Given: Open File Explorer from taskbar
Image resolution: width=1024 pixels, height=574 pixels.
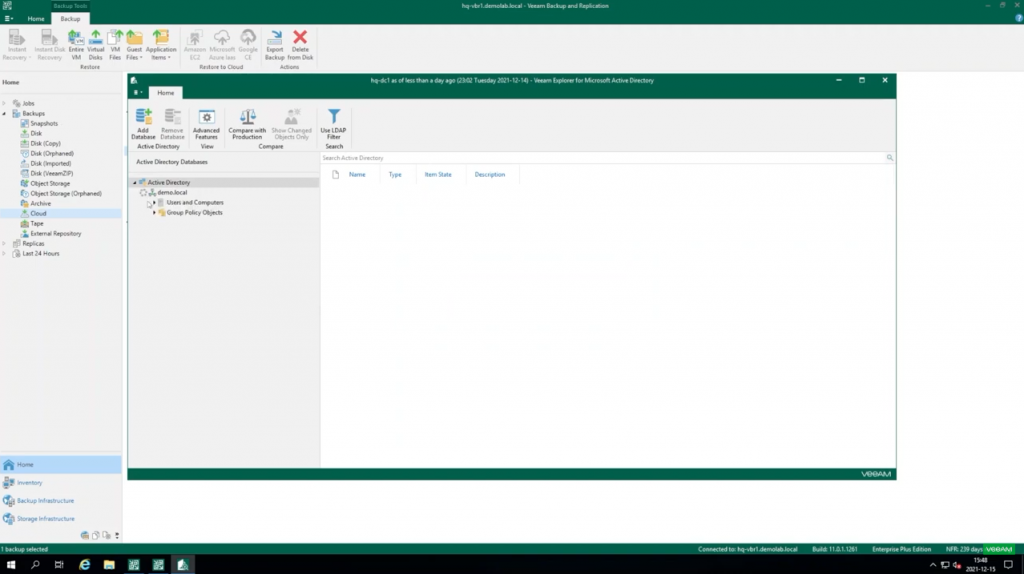Looking at the screenshot, I should click(x=109, y=565).
